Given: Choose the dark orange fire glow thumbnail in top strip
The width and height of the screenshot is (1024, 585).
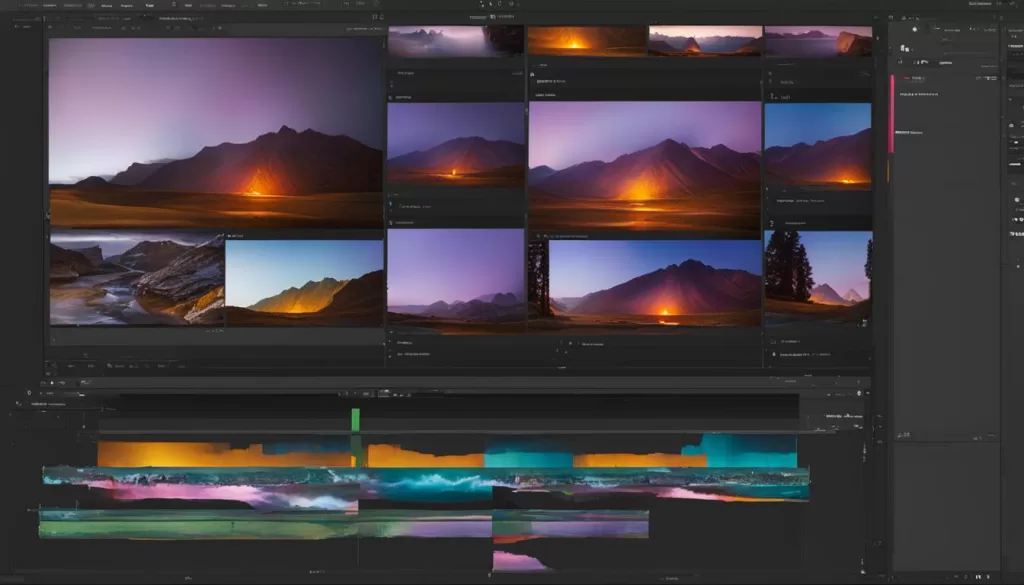Looking at the screenshot, I should [x=587, y=41].
